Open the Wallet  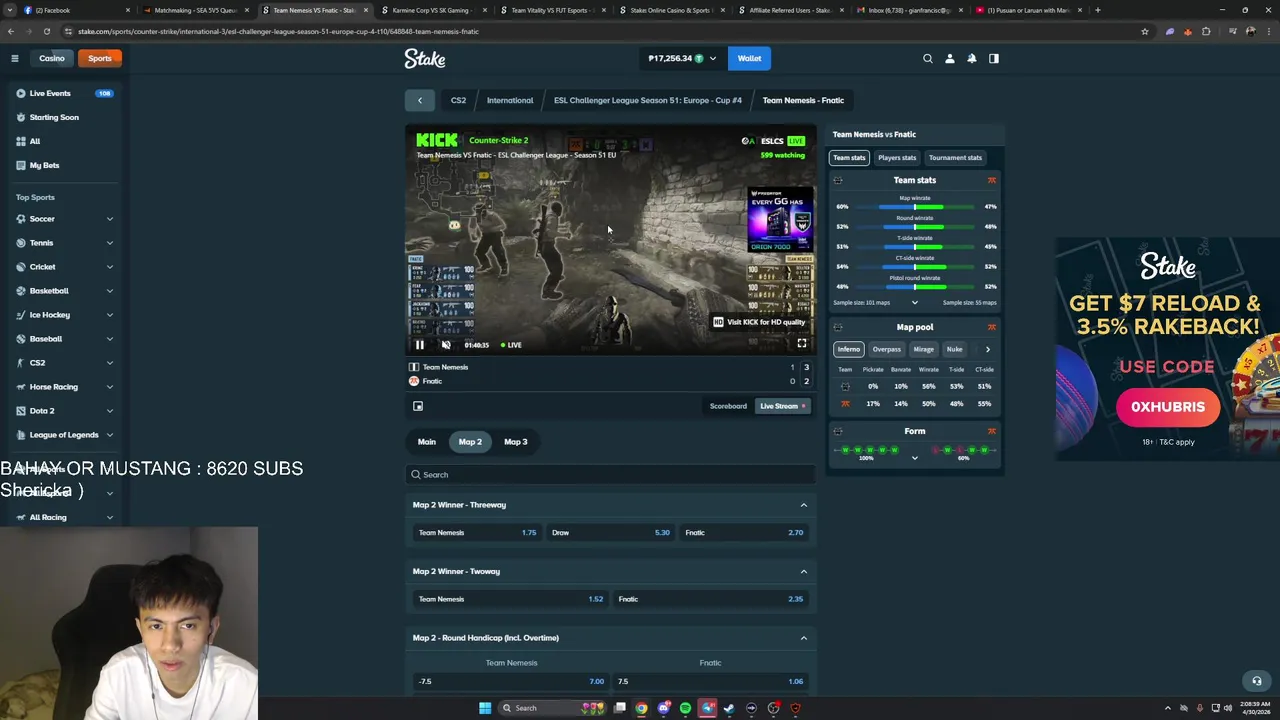tap(750, 58)
